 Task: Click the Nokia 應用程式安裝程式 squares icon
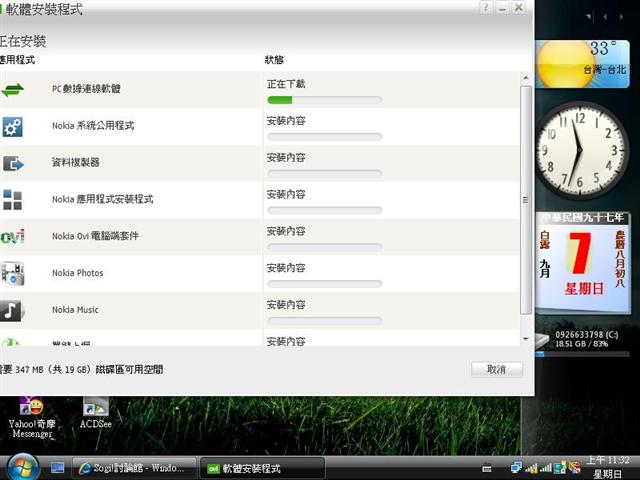point(12,200)
